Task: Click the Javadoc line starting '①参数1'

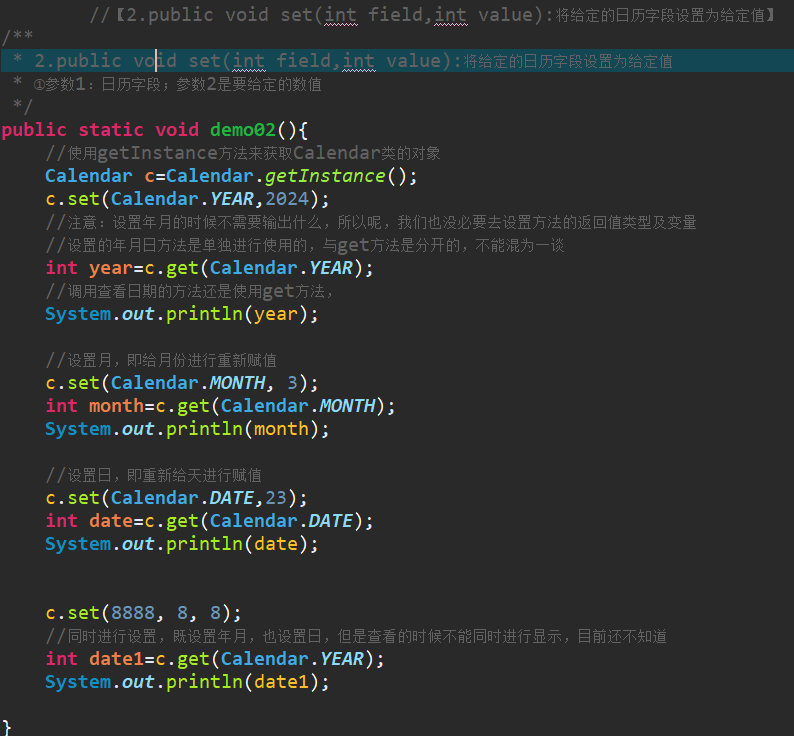Action: tap(167, 84)
